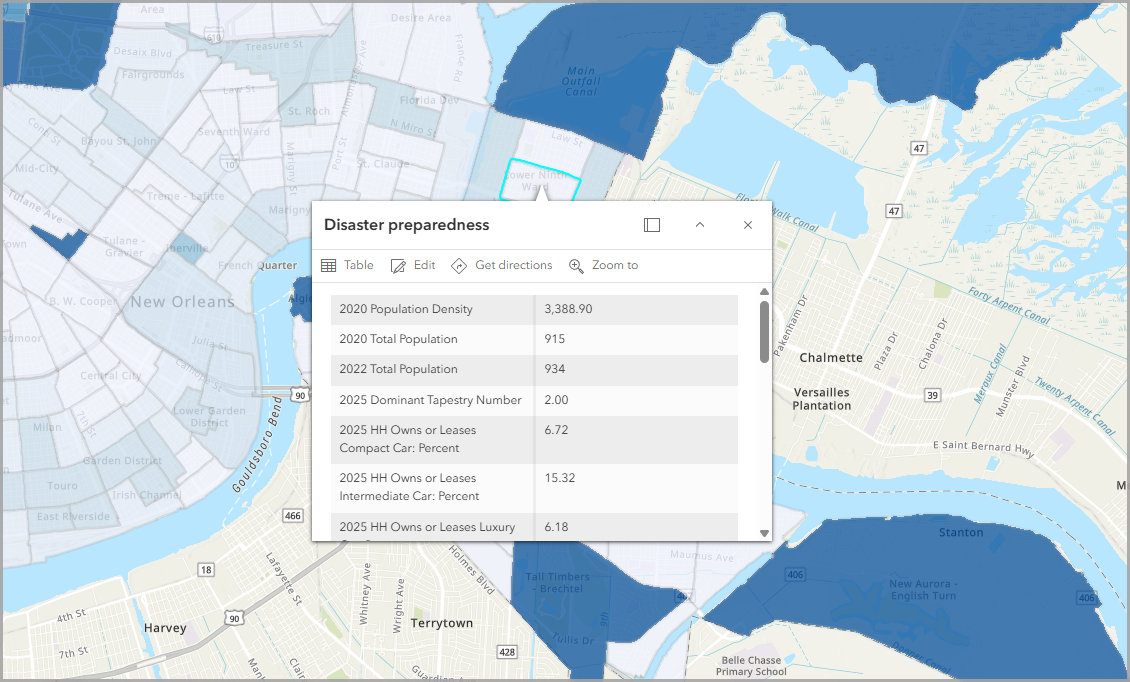
Task: Click the route 466 highway shield
Action: [293, 515]
